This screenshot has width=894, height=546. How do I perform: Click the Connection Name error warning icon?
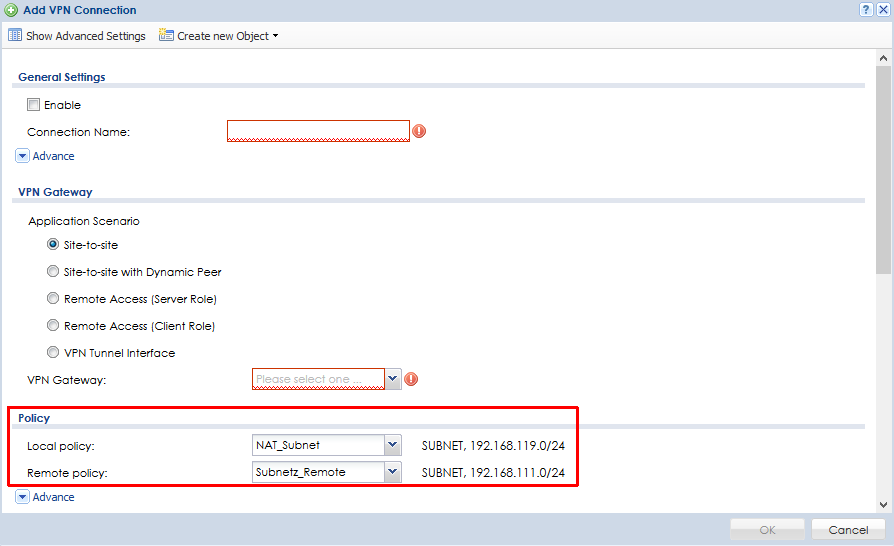419,131
